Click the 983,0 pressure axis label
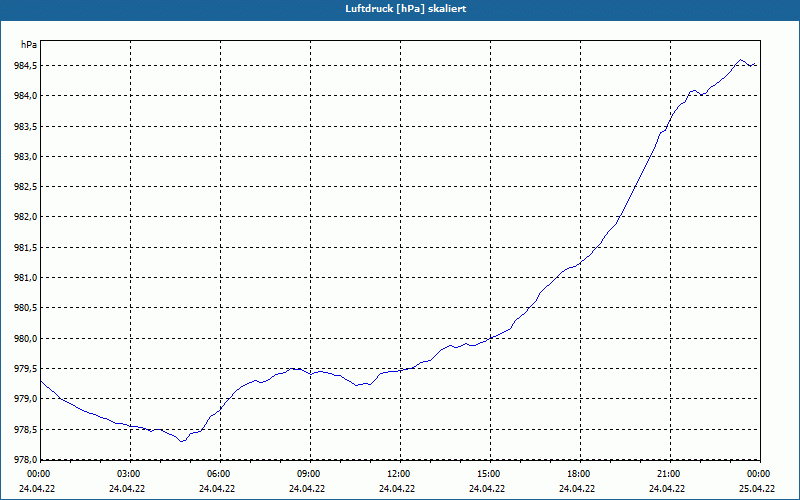 click(25, 157)
